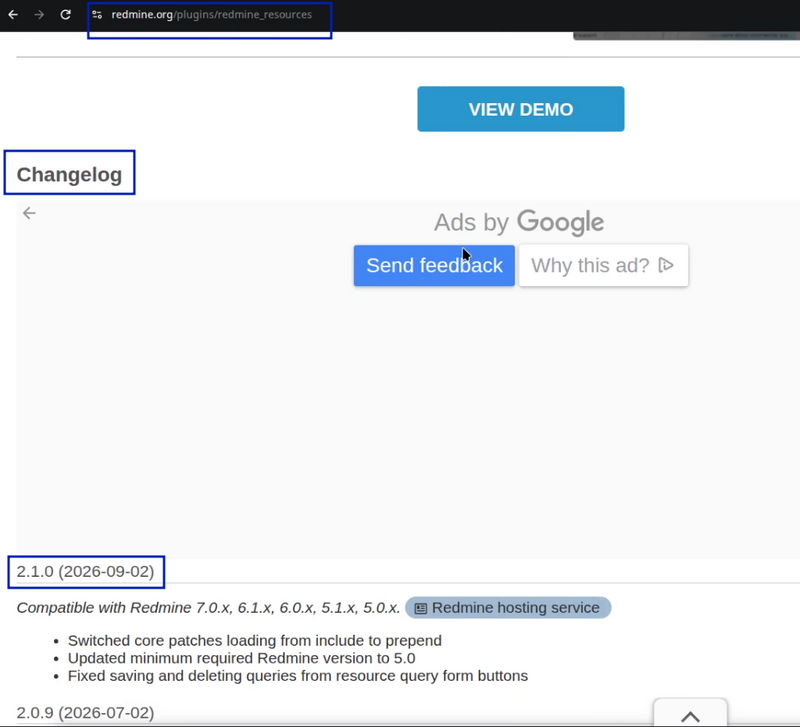Open the Redmine hosting service link
The height and width of the screenshot is (727, 800).
[508, 608]
